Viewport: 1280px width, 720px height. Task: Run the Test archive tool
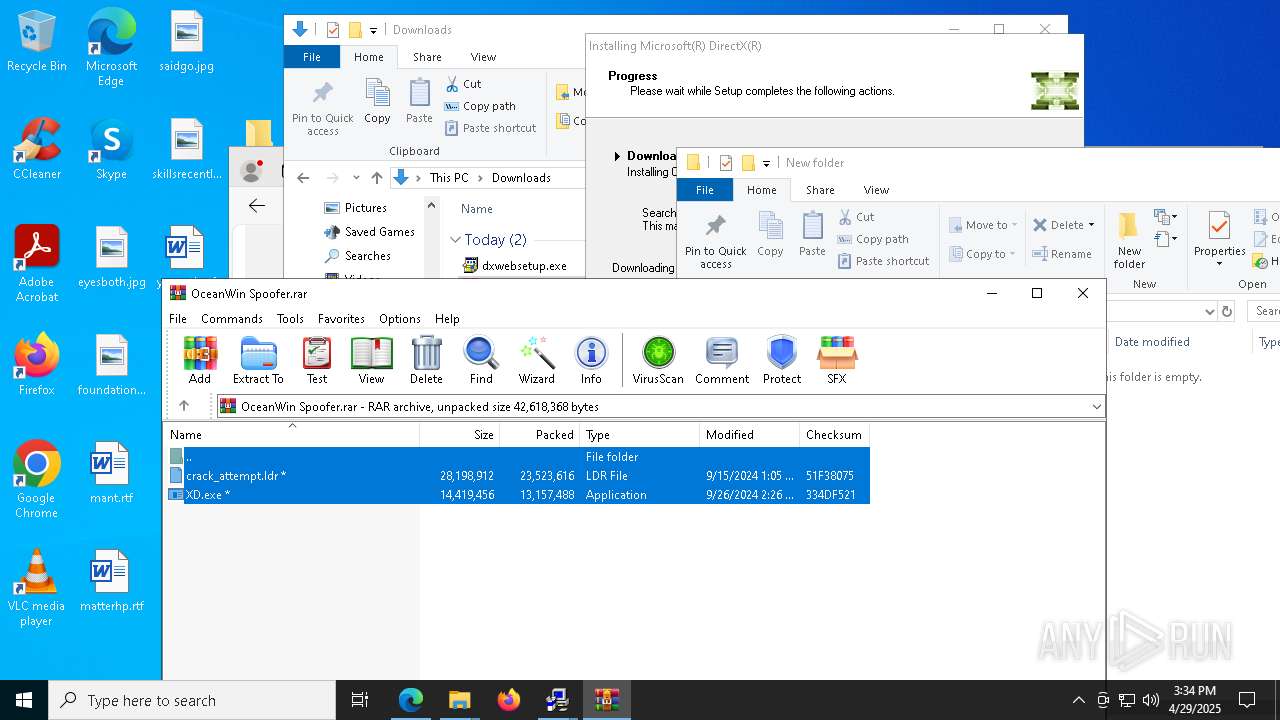(x=317, y=360)
